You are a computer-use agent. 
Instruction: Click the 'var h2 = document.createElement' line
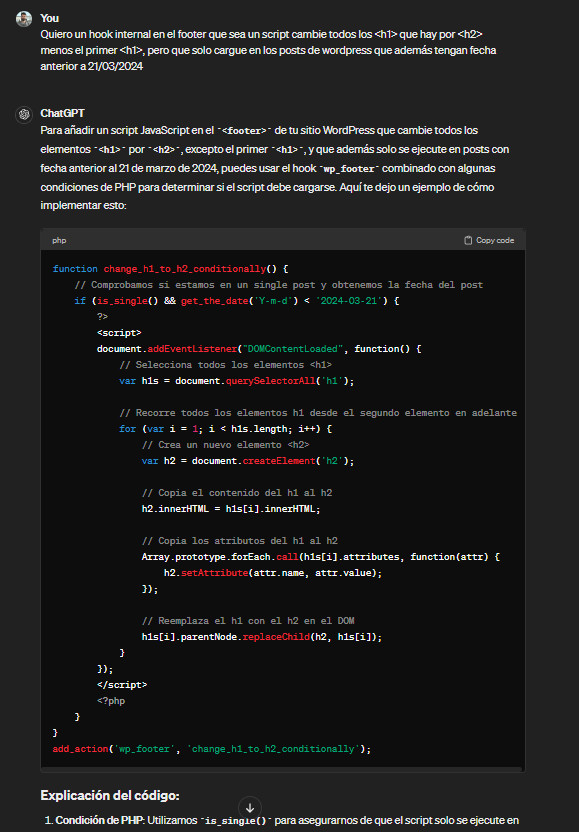pyautogui.click(x=248, y=461)
